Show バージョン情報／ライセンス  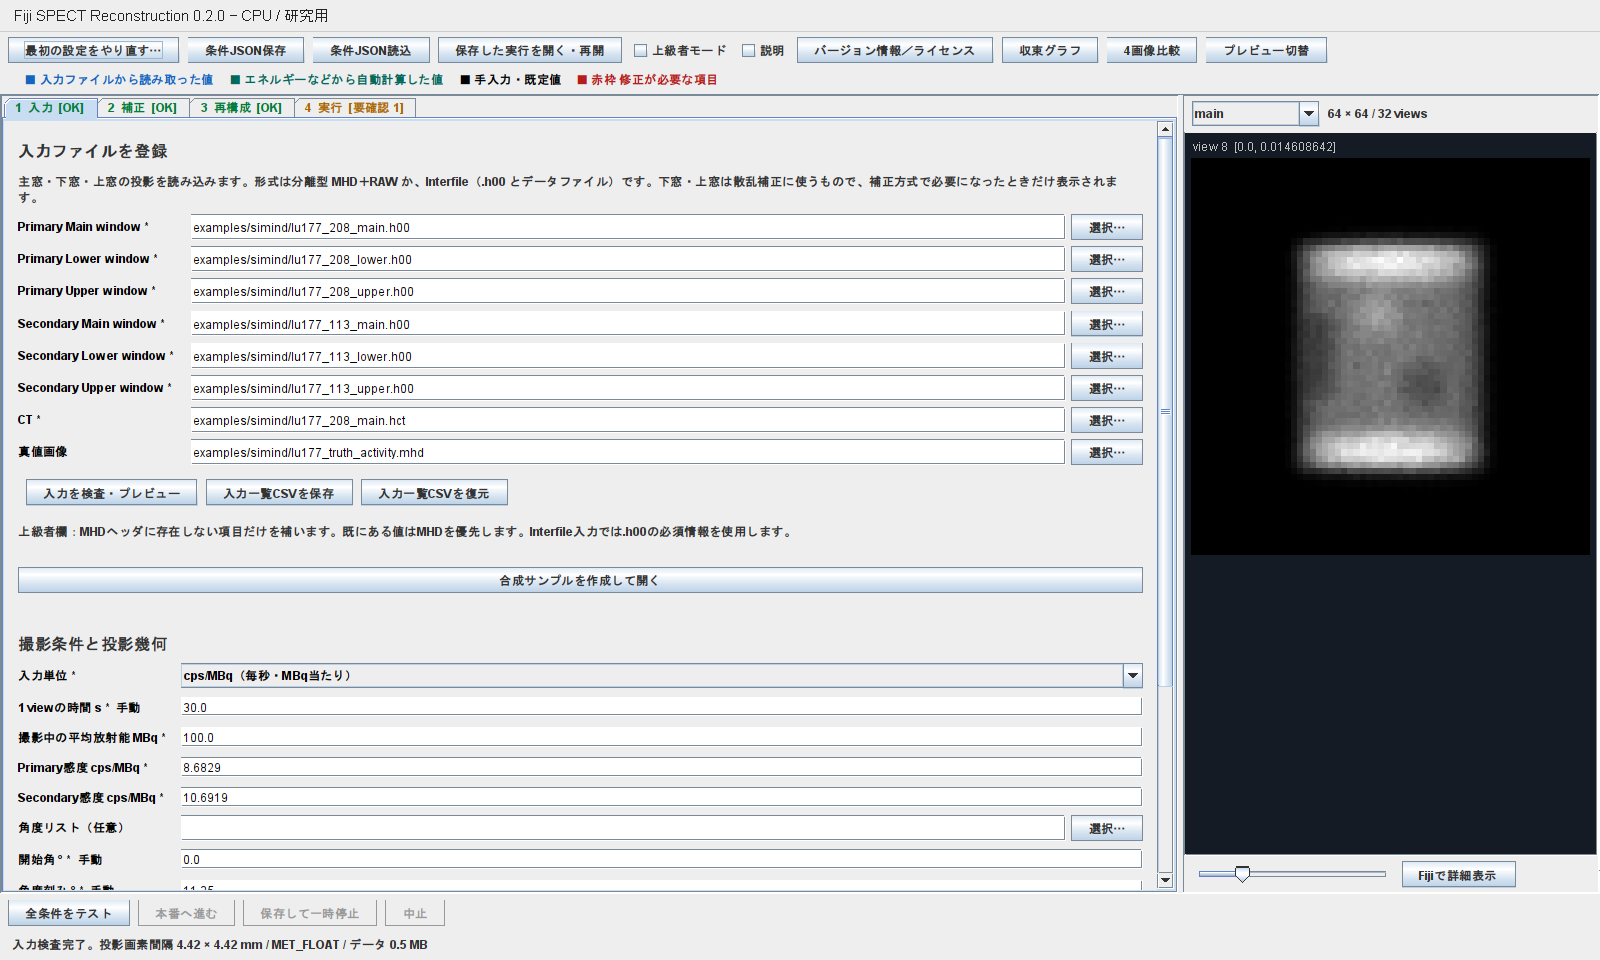[x=894, y=50]
